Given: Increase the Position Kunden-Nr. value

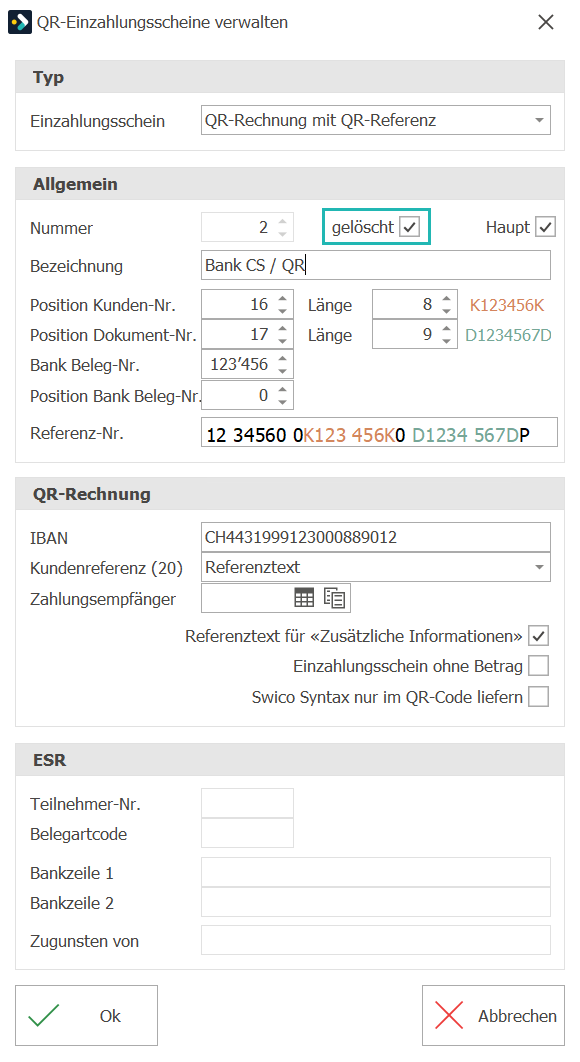Looking at the screenshot, I should pyautogui.click(x=283, y=297).
